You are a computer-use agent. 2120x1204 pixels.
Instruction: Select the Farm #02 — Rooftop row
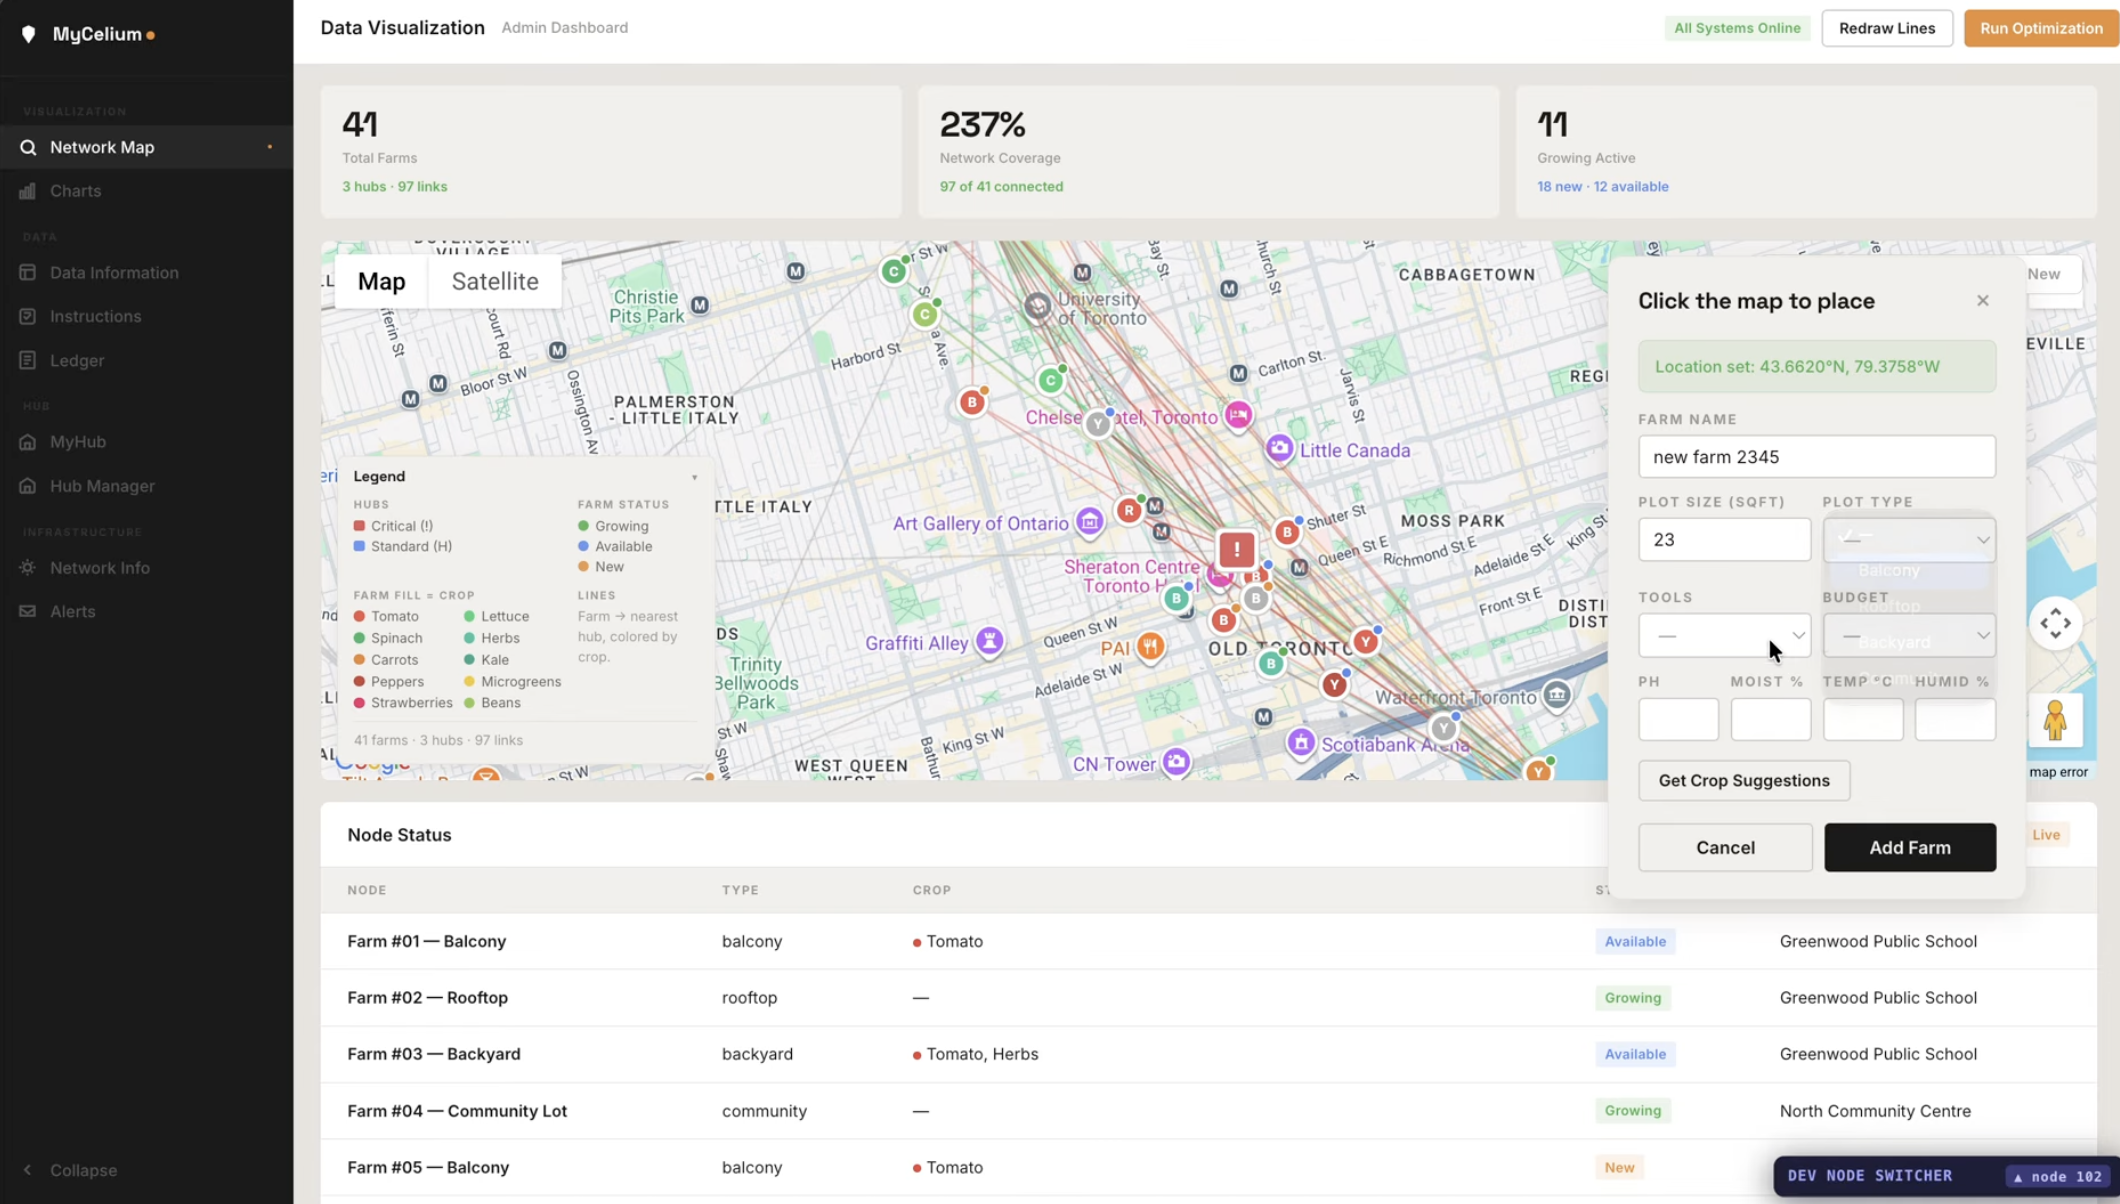(1208, 998)
